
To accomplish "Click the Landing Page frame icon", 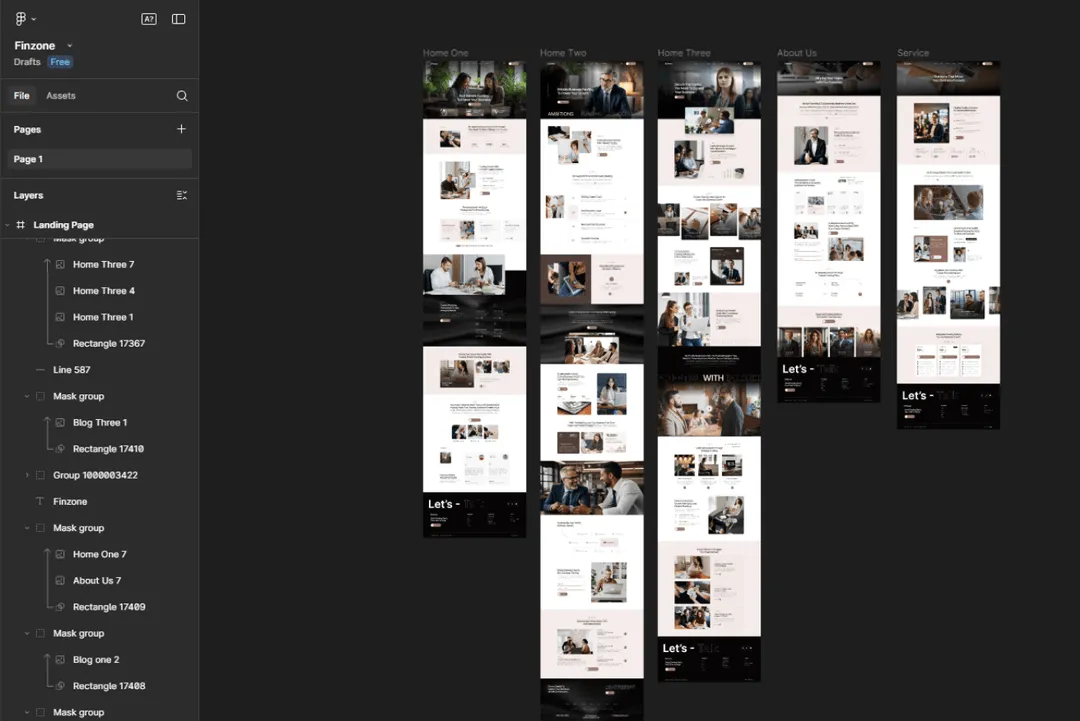I will pos(21,225).
